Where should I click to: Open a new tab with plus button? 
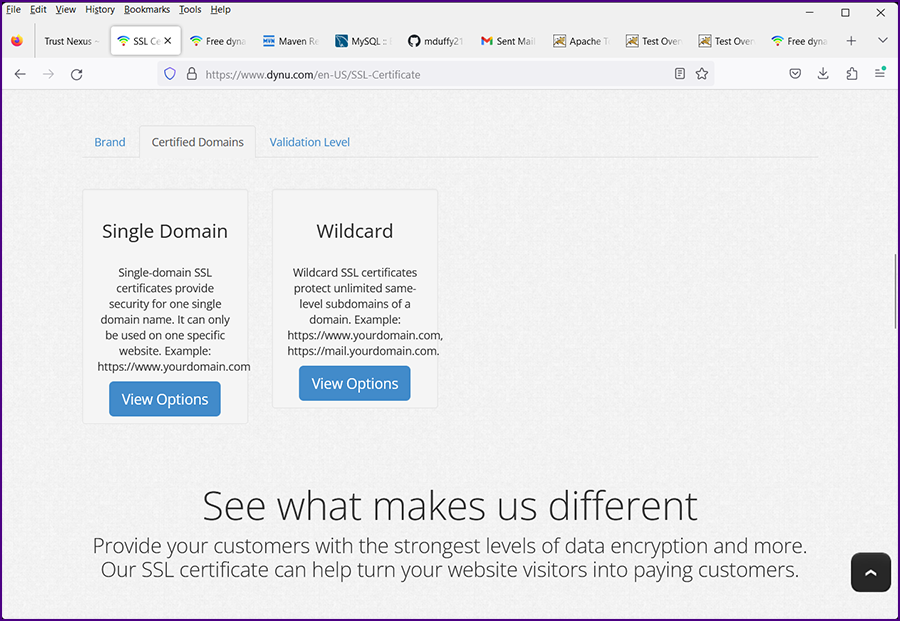point(851,41)
